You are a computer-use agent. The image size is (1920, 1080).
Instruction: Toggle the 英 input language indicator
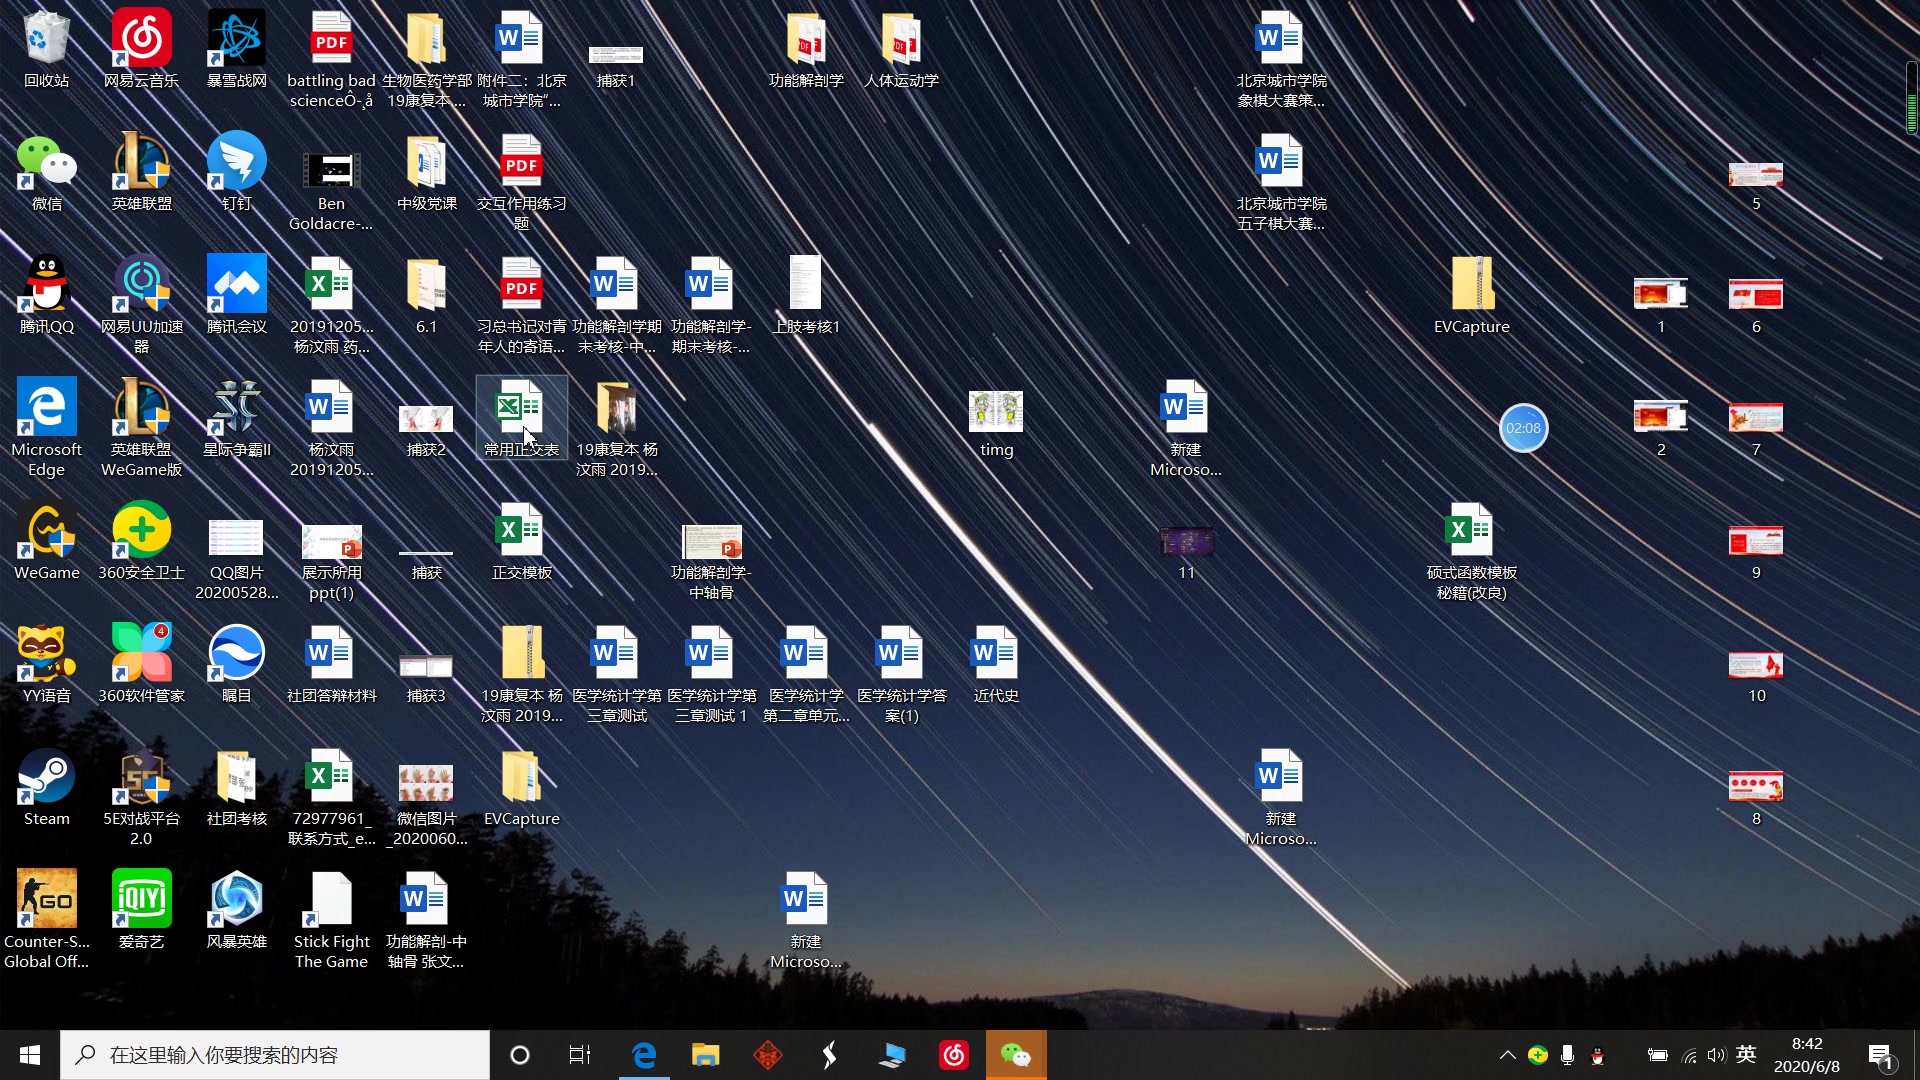(1746, 1055)
